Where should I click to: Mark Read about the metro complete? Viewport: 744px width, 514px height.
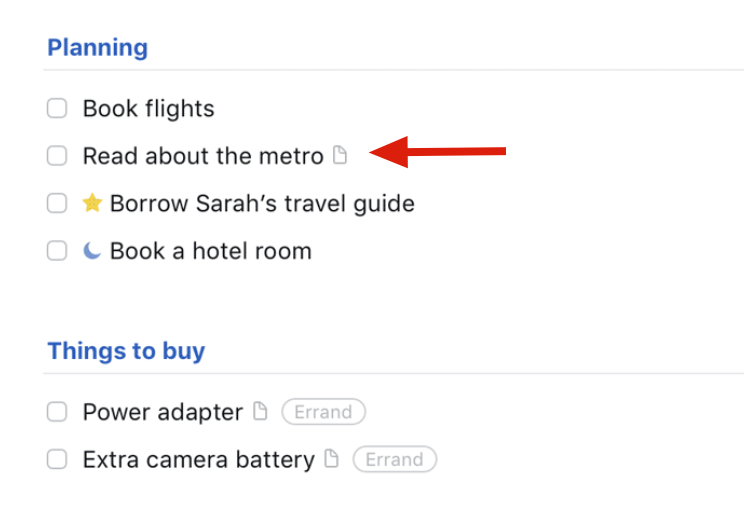pos(57,156)
